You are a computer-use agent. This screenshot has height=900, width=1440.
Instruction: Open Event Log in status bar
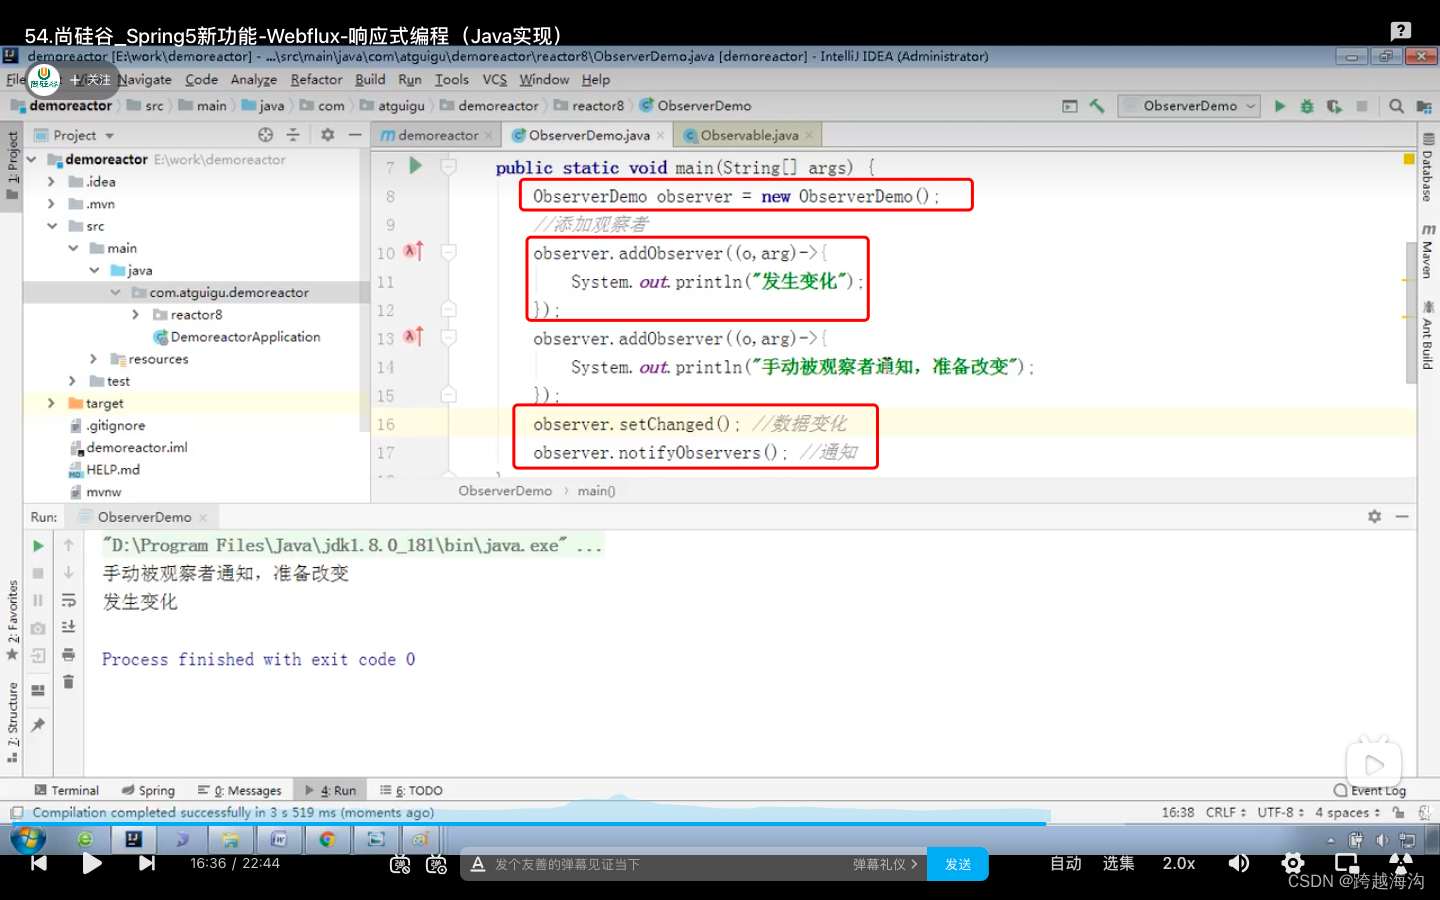[x=1370, y=790]
